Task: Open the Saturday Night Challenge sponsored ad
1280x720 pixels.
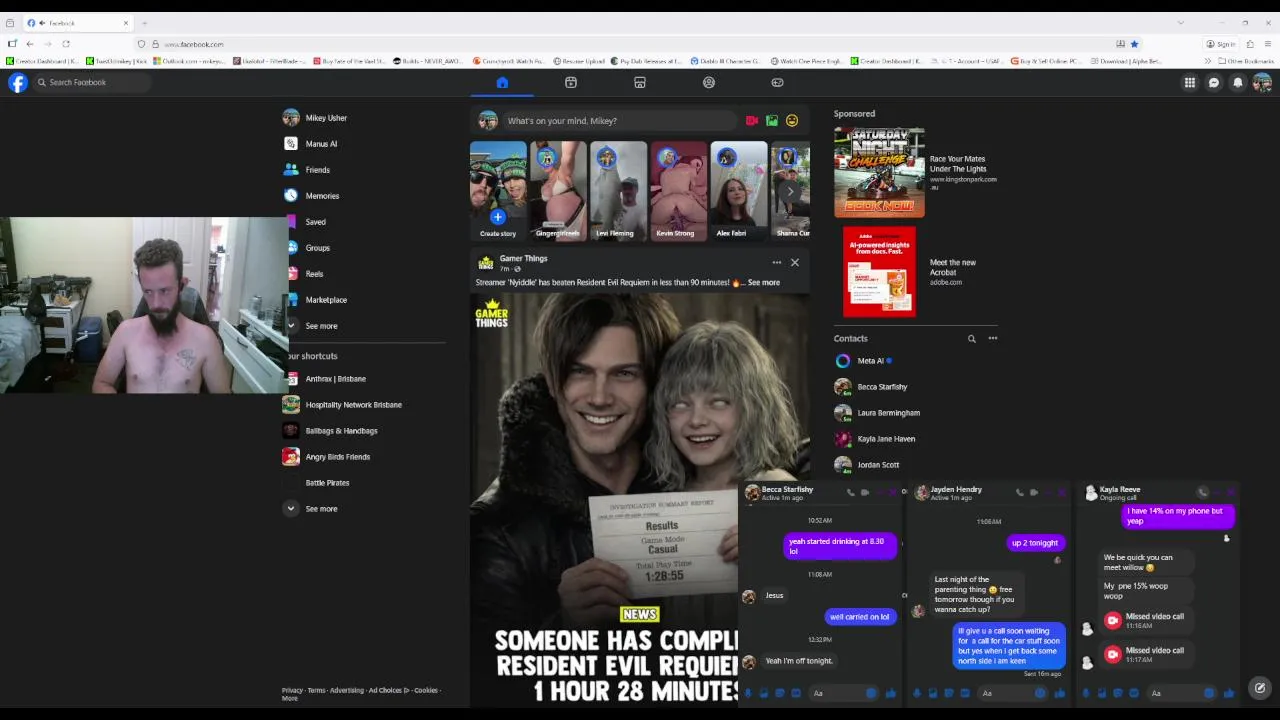Action: coord(916,172)
